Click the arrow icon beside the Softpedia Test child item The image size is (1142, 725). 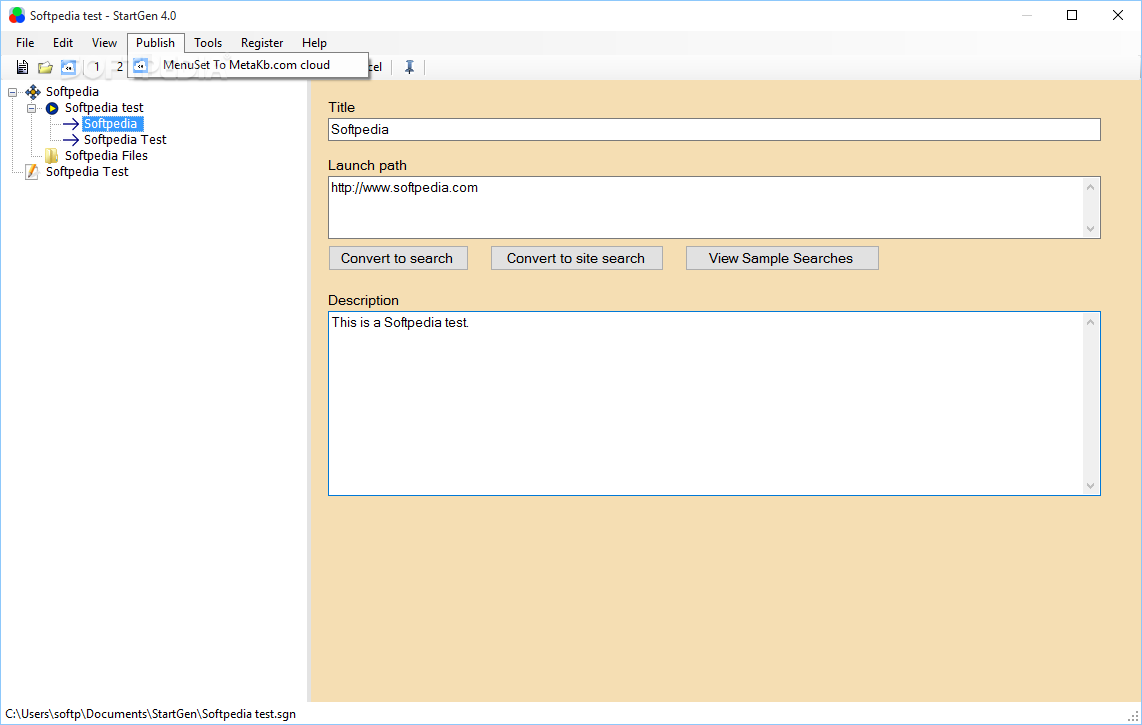tap(71, 140)
